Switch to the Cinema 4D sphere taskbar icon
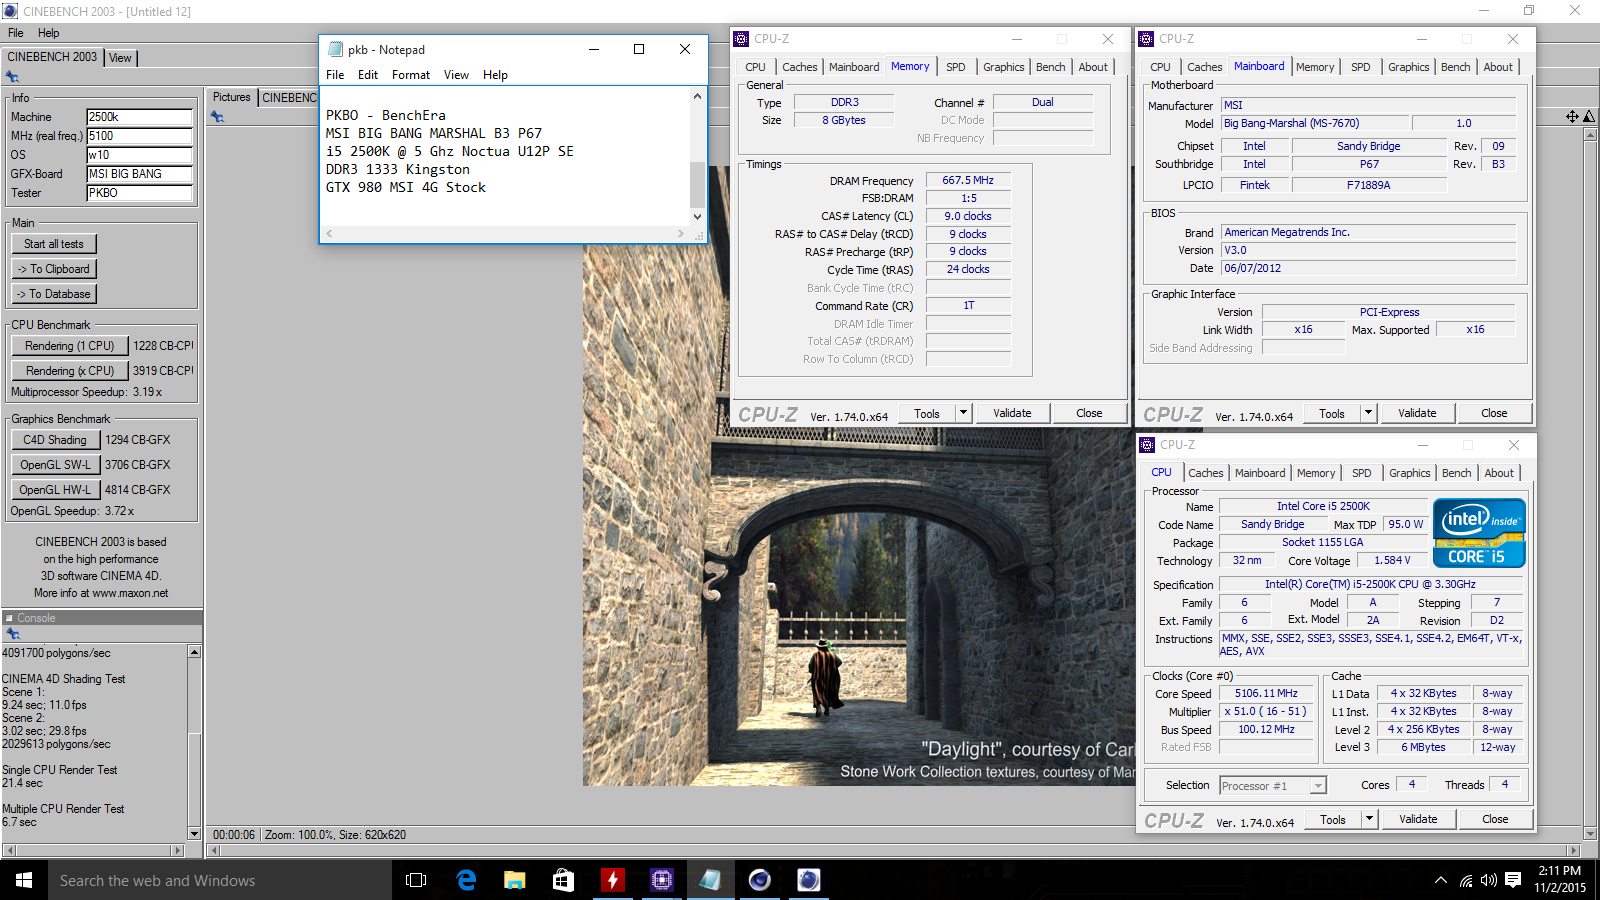The width and height of the screenshot is (1600, 900). pyautogui.click(x=759, y=880)
